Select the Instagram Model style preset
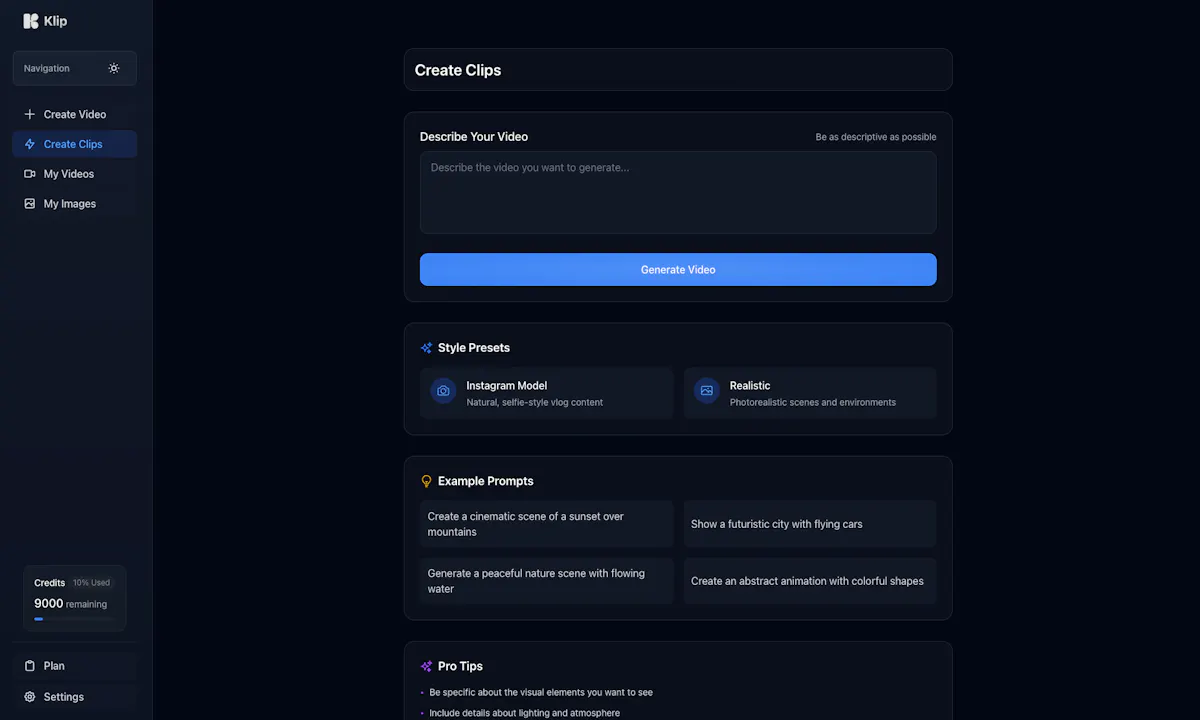Viewport: 1200px width, 720px height. pyautogui.click(x=547, y=393)
